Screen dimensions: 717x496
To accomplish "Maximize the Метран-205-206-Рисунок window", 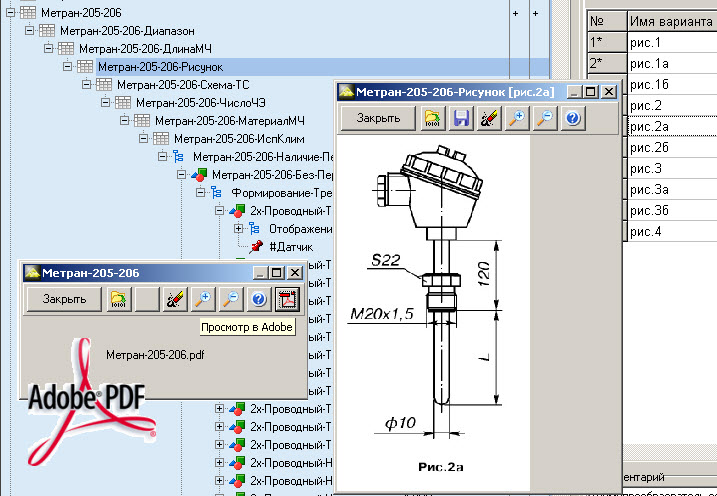I will [590, 91].
